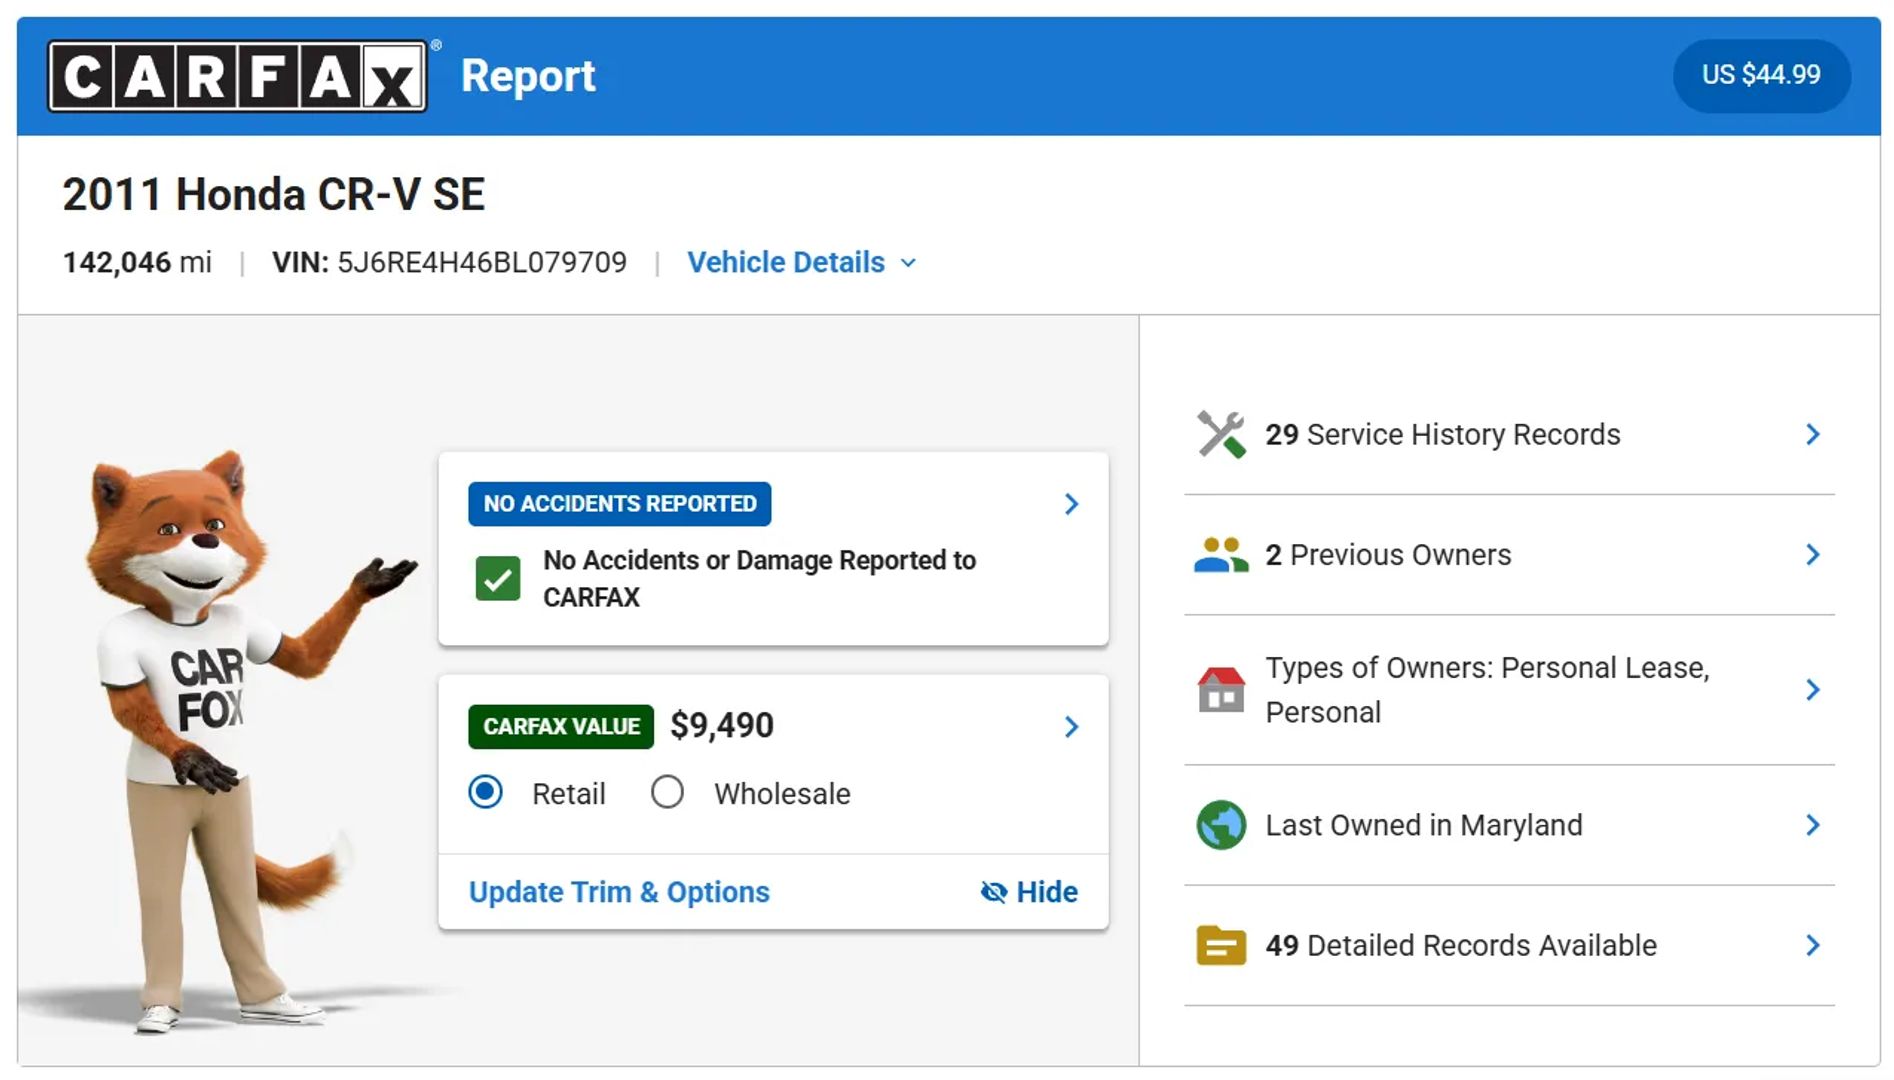The image size is (1894, 1080).
Task: Click the green checkmark no accidents icon
Action: 498,578
